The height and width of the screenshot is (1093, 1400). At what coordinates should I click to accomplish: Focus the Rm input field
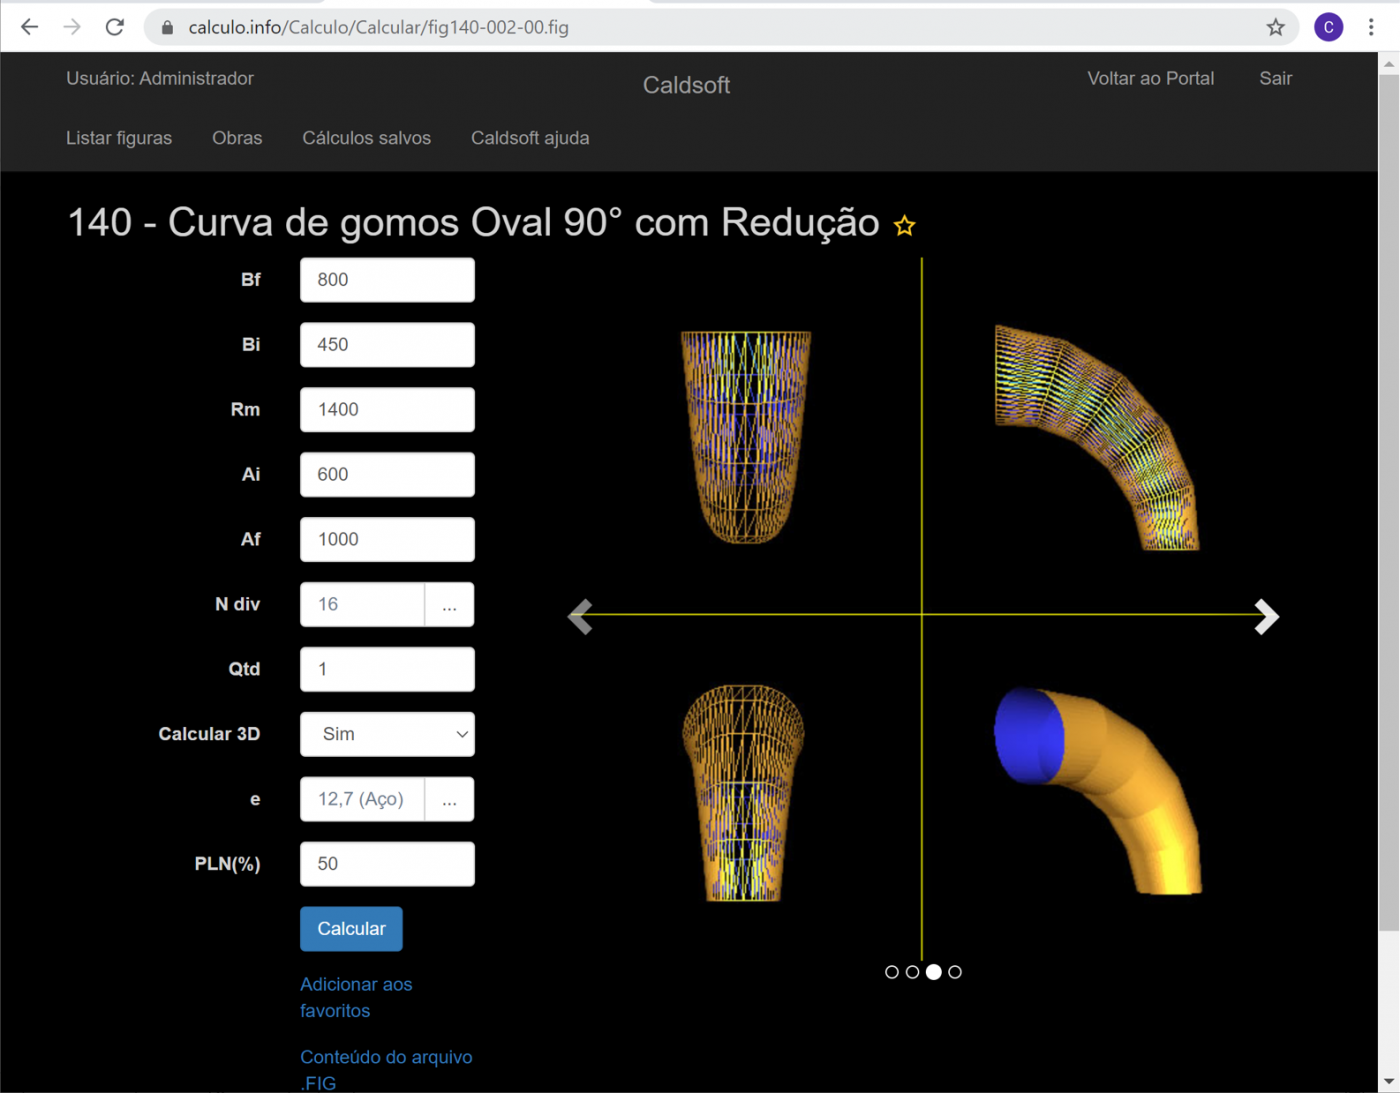point(387,409)
